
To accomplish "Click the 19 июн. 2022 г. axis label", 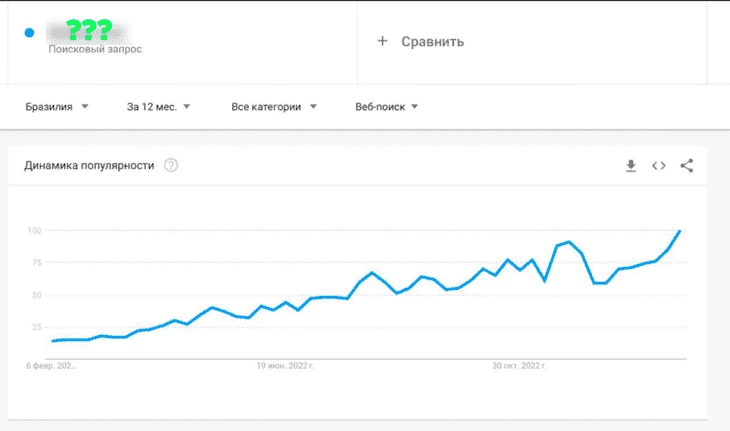I will tap(285, 366).
